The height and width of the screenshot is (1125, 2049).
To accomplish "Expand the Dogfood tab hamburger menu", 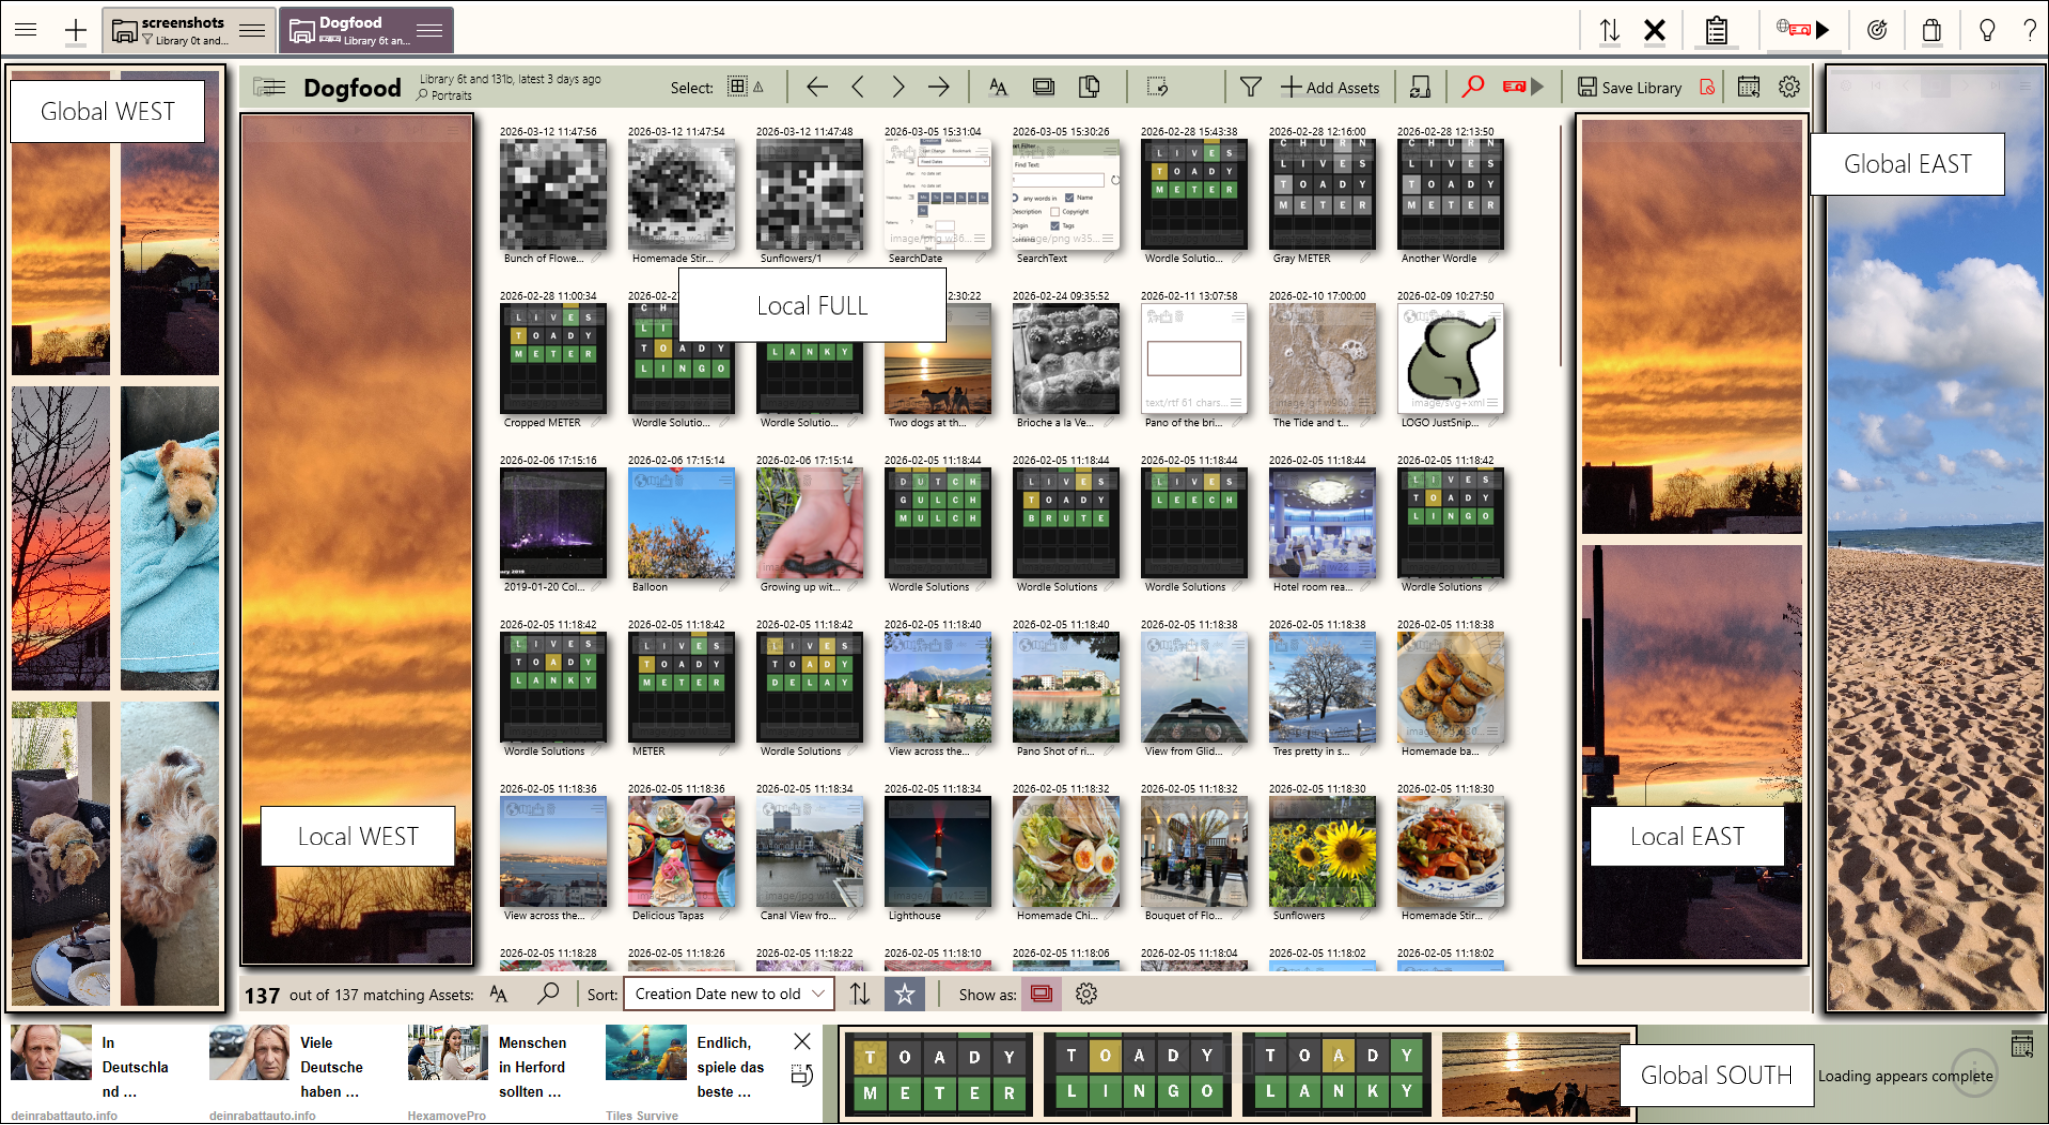I will click(430, 30).
